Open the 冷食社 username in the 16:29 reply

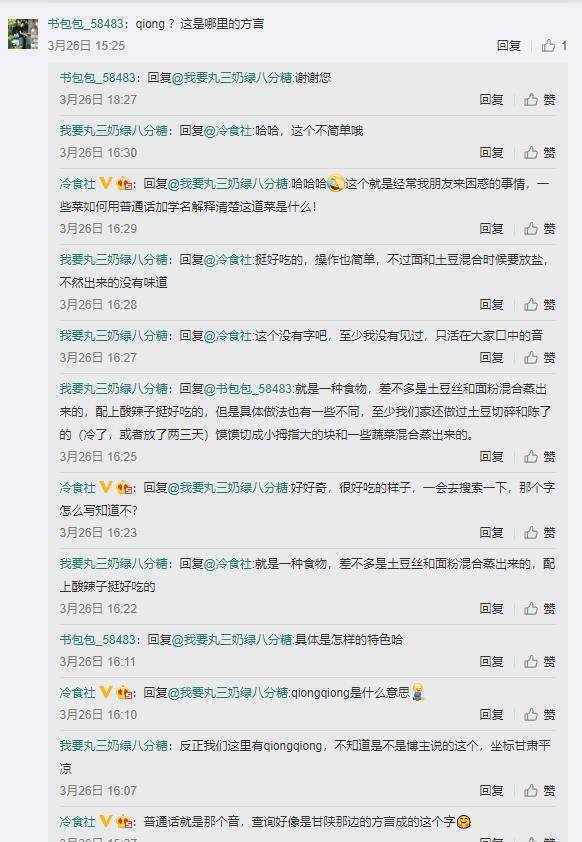tap(77, 184)
